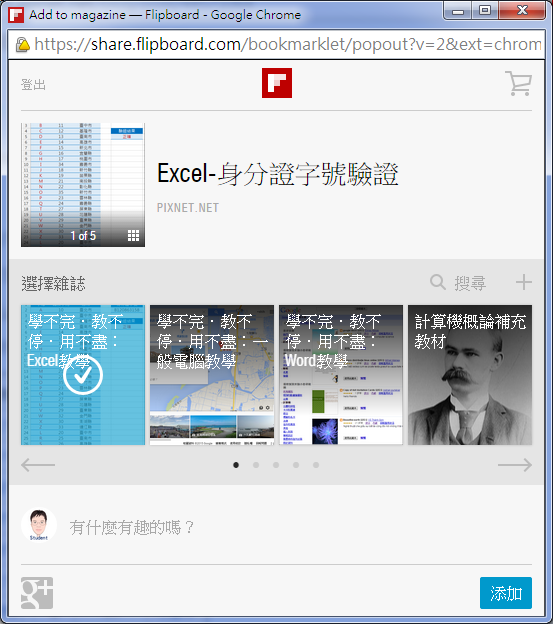The width and height of the screenshot is (553, 624).
Task: Create new magazine with plus icon
Action: [x=524, y=282]
